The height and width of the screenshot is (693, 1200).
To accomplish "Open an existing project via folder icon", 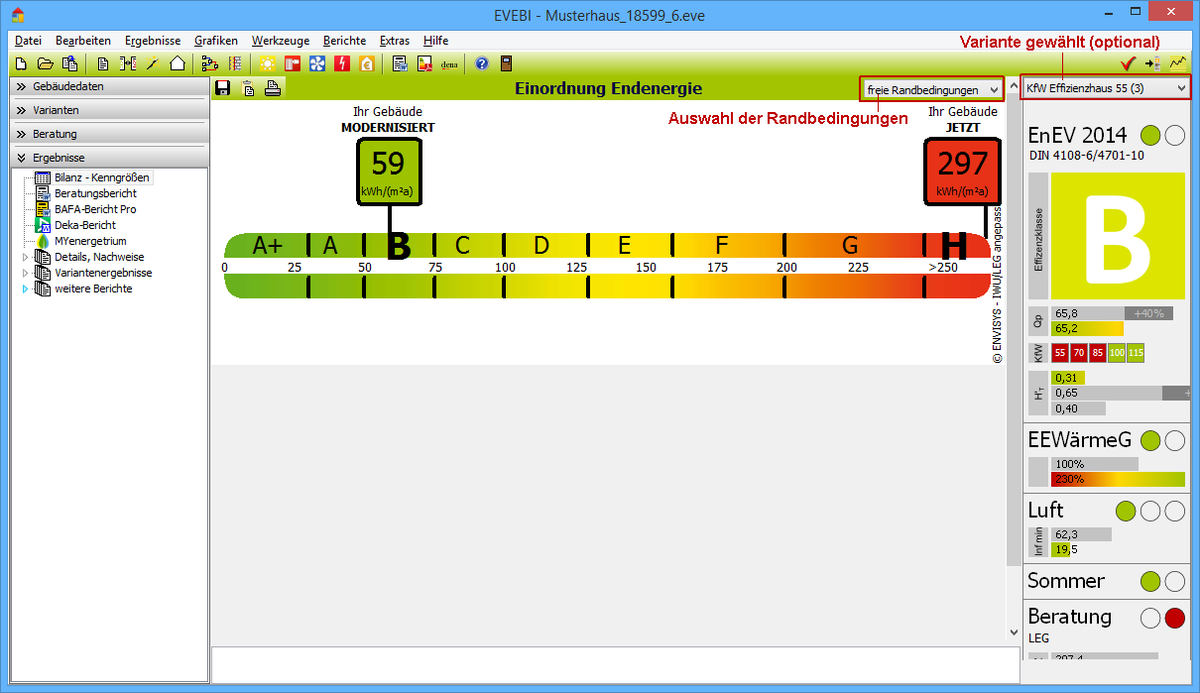I will point(45,64).
